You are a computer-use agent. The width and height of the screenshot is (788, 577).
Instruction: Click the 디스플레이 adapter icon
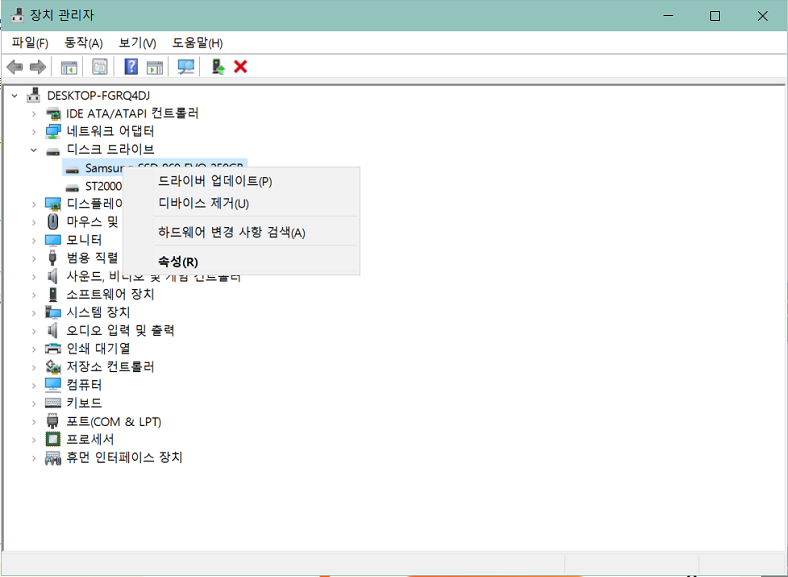click(x=53, y=204)
